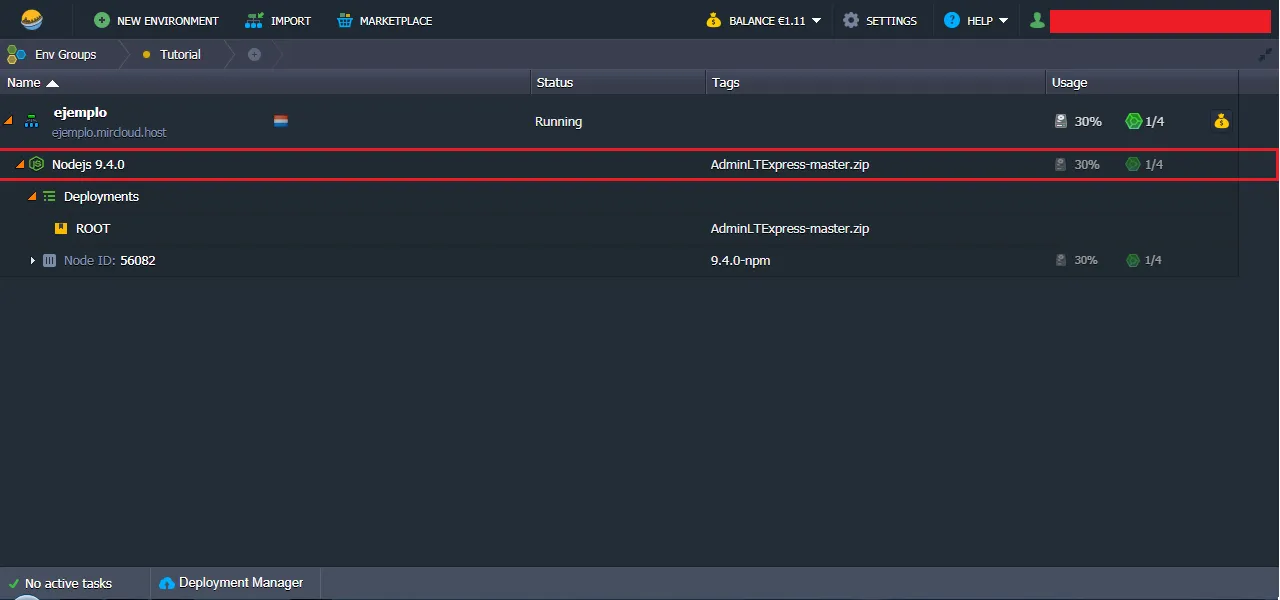The image size is (1280, 600).
Task: Select Node ID: 56082 label
Action: tap(110, 260)
